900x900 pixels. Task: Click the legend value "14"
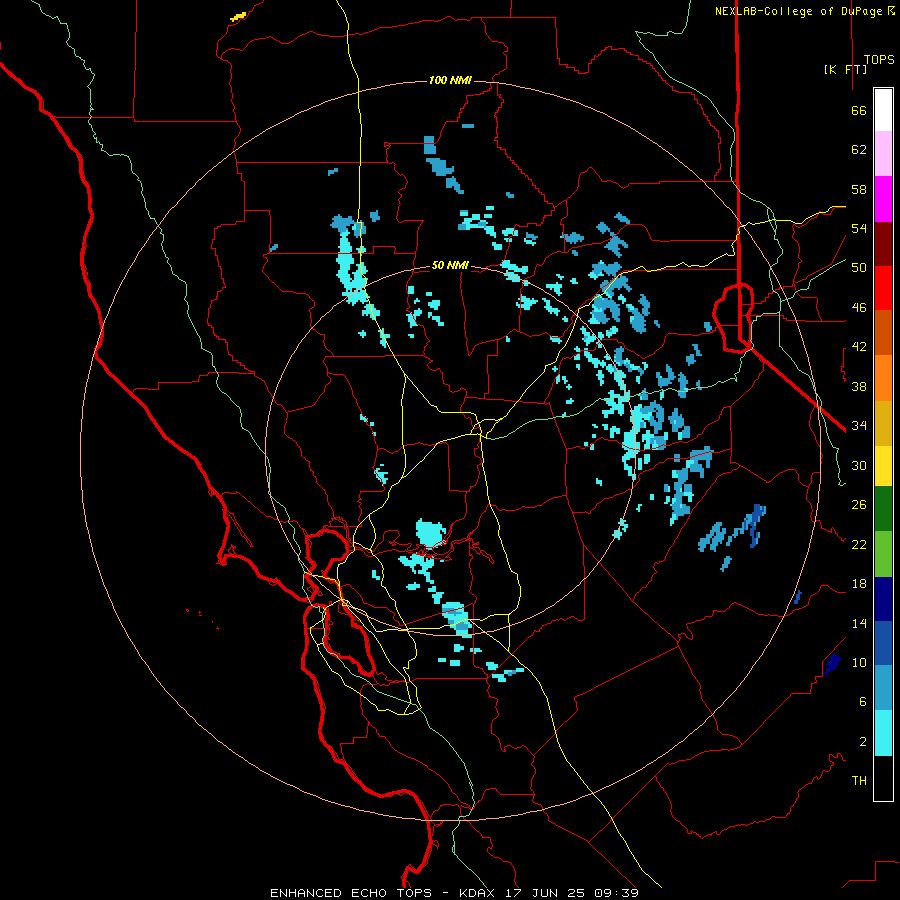click(x=859, y=623)
